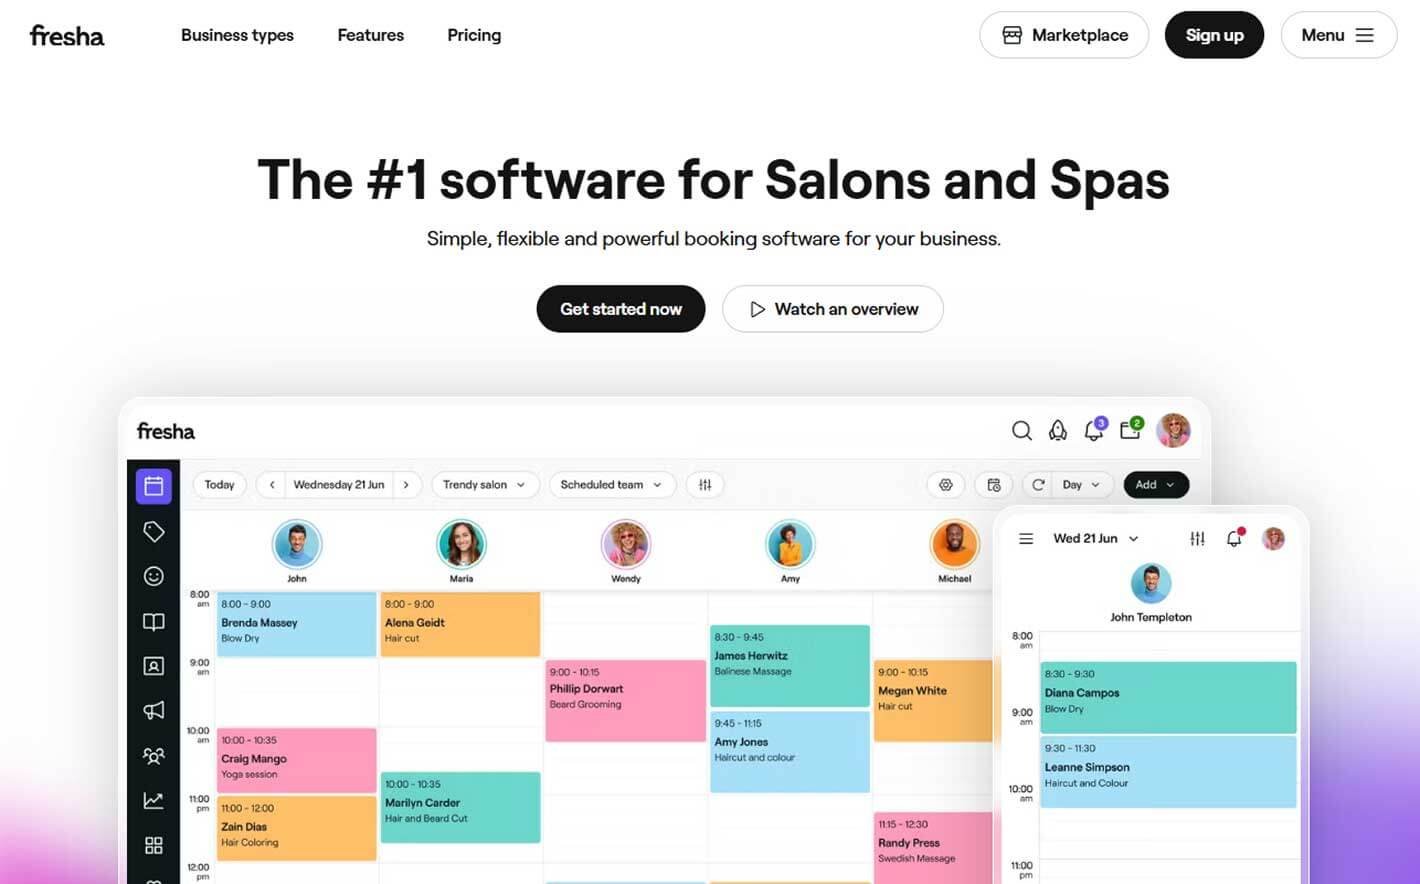Screen dimensions: 1420x884
Task: Go to the Pricing page
Action: [x=474, y=35]
